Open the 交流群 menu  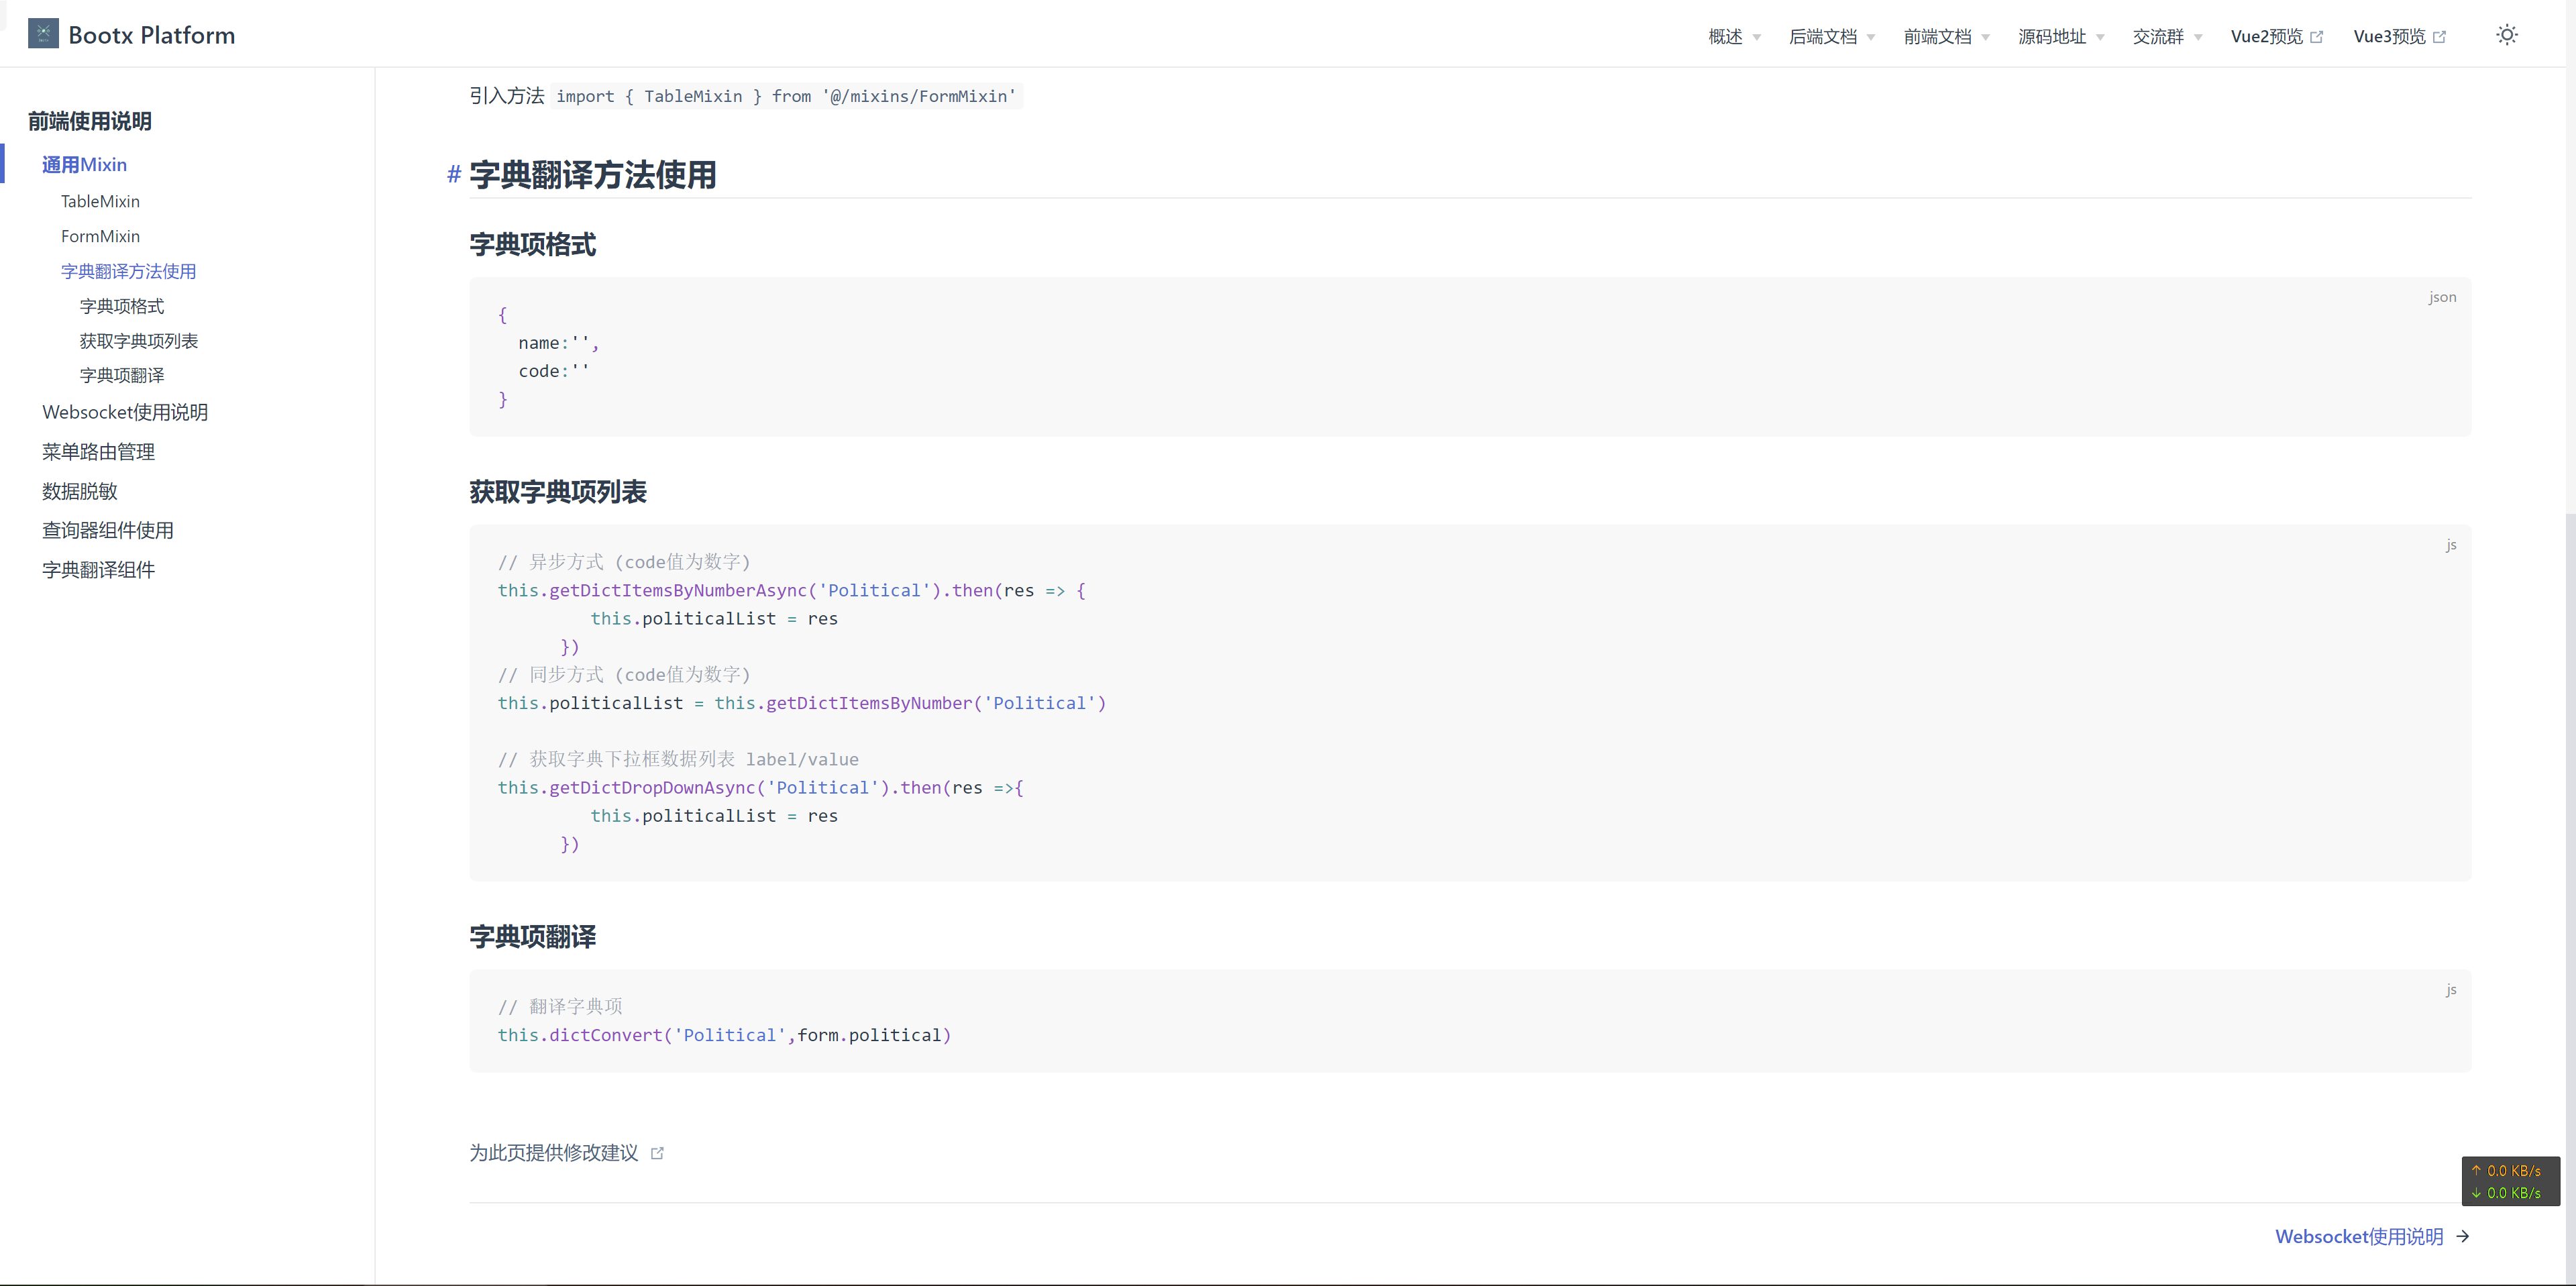[2167, 37]
